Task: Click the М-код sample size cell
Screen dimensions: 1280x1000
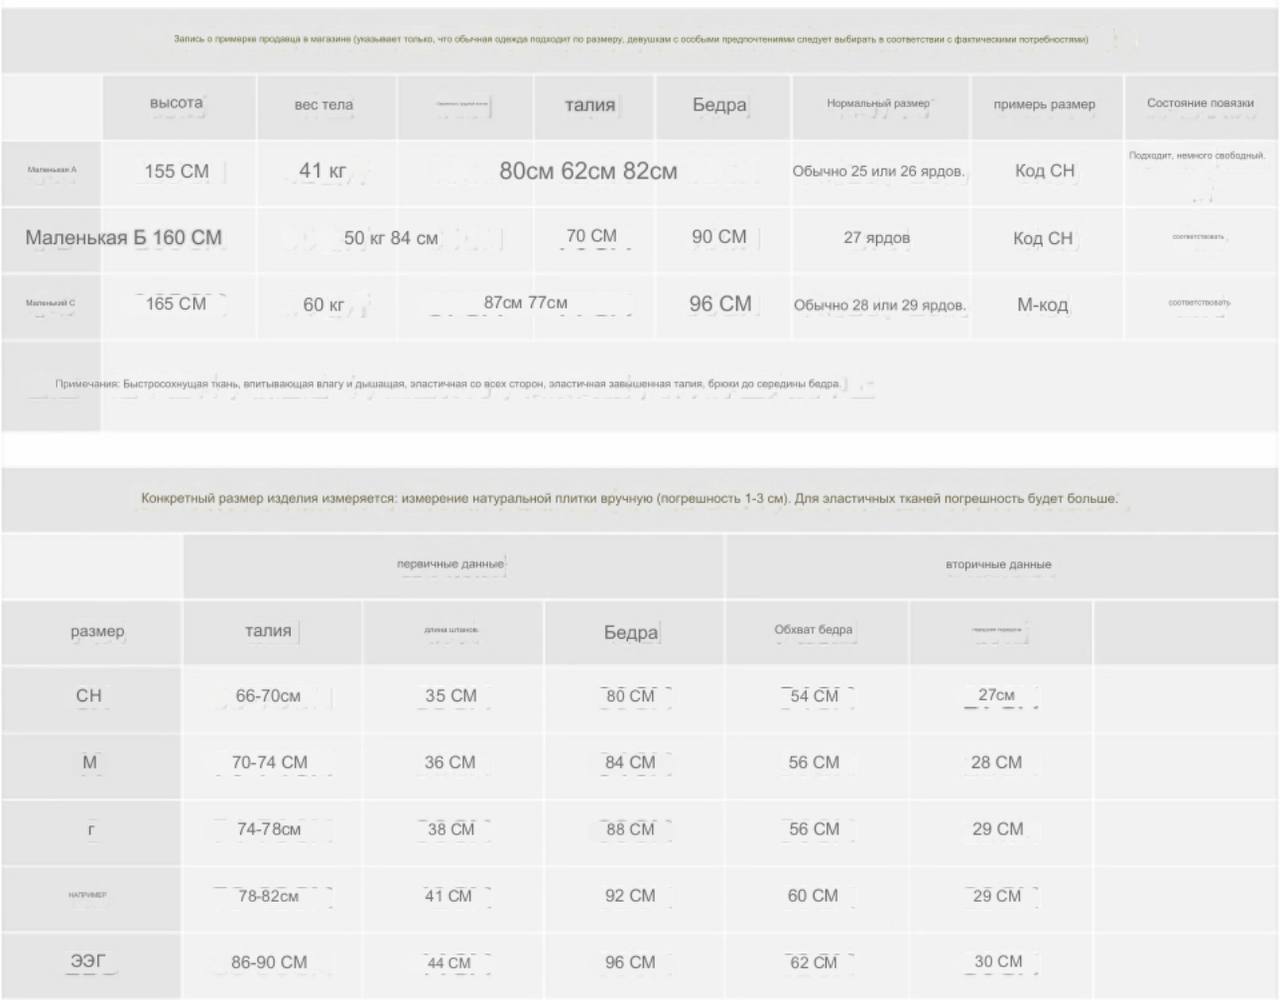Action: pos(1043,304)
